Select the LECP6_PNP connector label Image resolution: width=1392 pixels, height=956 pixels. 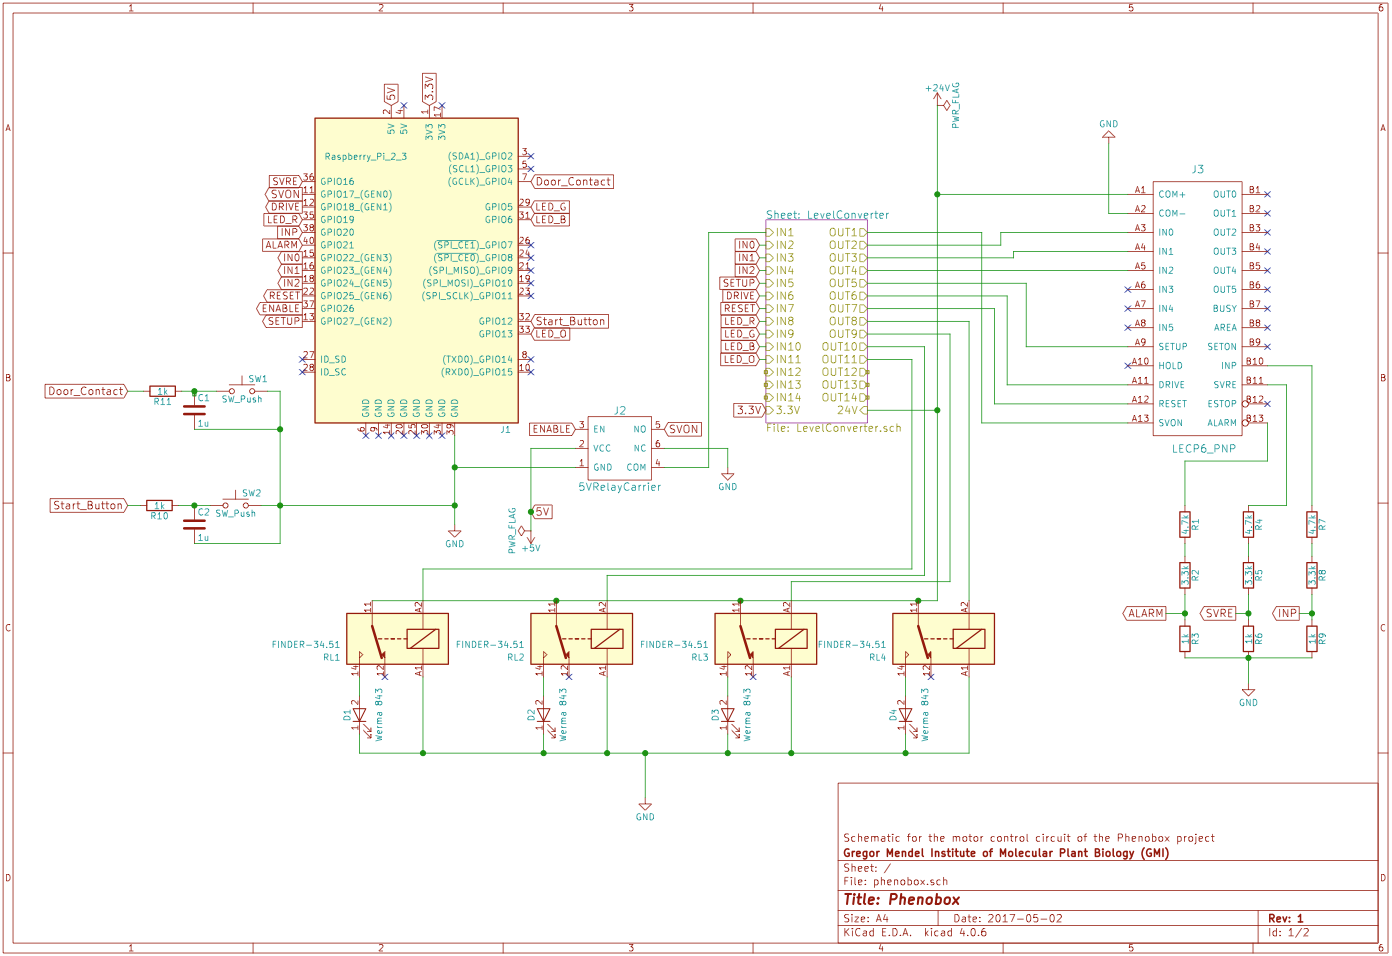1204,449
